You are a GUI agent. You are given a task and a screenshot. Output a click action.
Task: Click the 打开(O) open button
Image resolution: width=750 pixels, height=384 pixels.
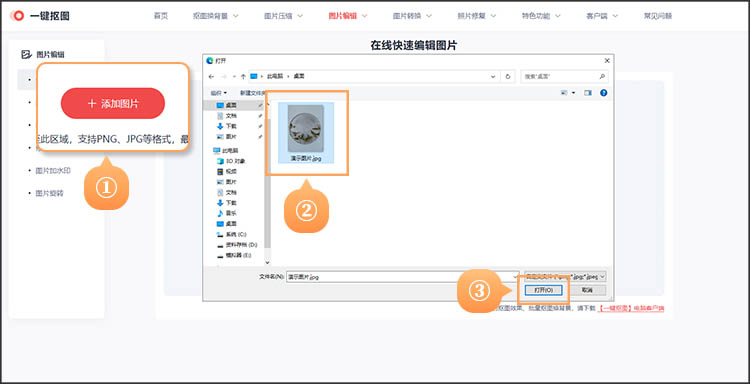543,290
